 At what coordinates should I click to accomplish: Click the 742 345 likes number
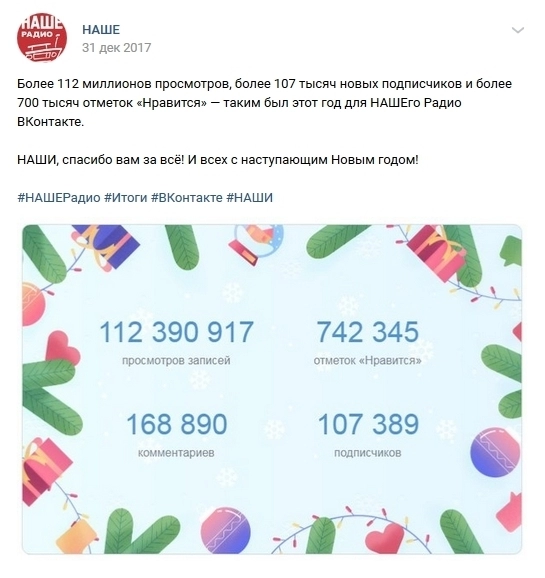(368, 332)
